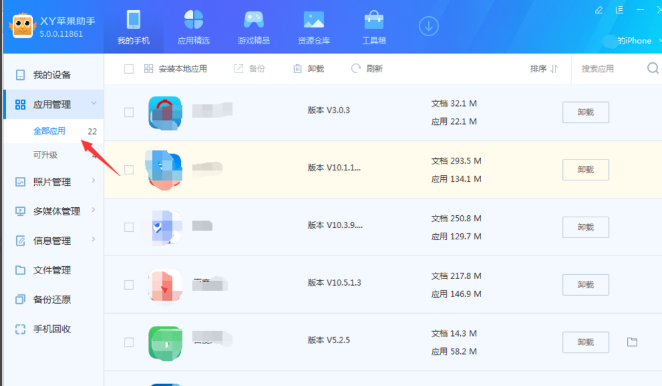662x386 pixels.
Task: Open the download manager circle icon
Action: 429,26
